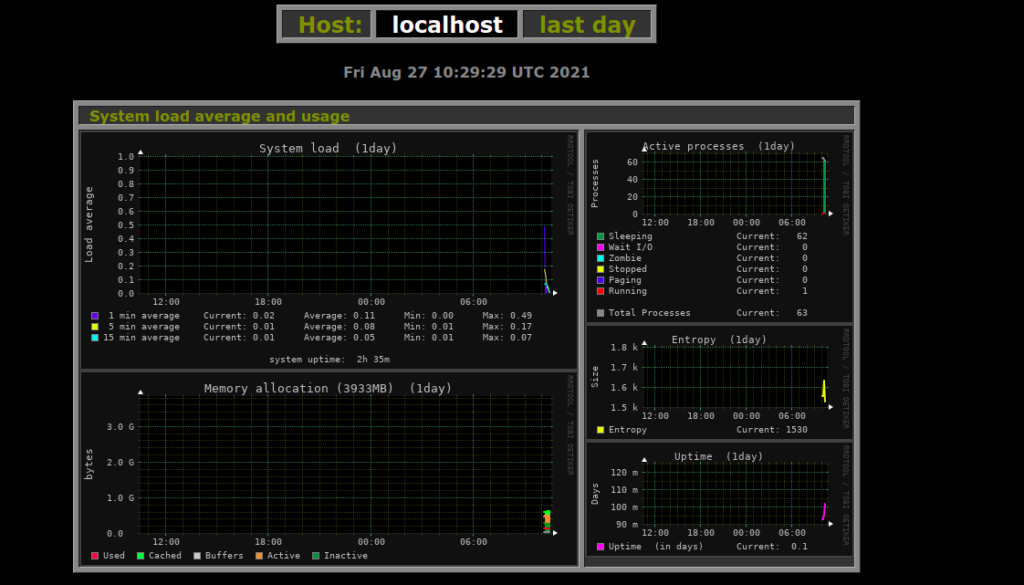Click the 'System load average and usage' title

tap(219, 116)
